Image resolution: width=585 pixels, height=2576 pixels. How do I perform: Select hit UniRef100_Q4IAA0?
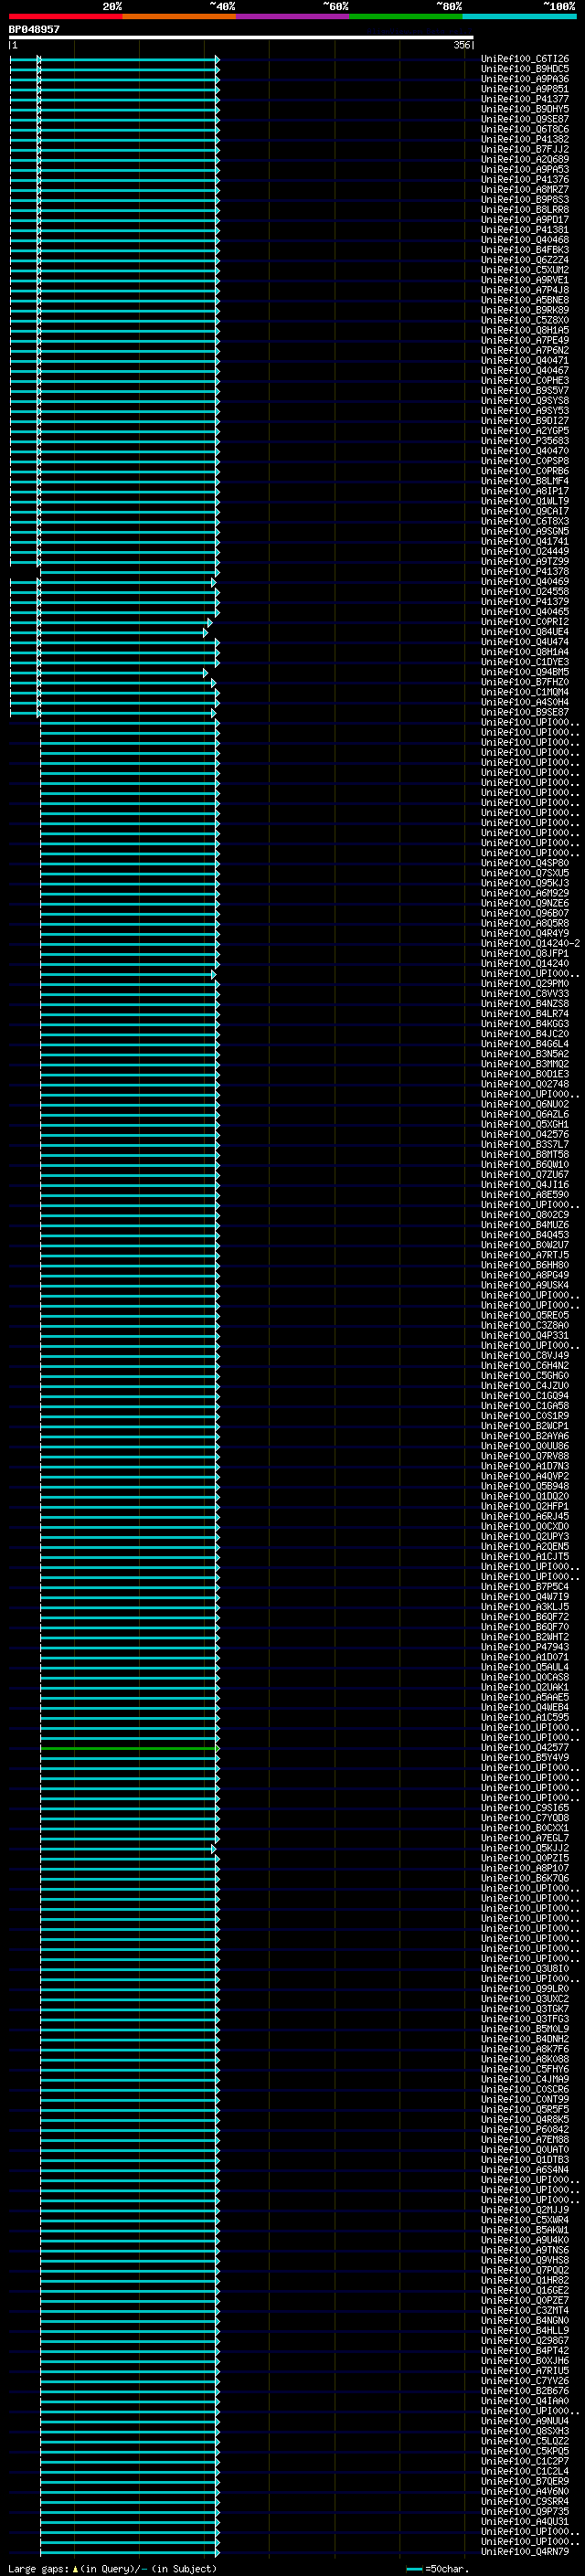525,2401
